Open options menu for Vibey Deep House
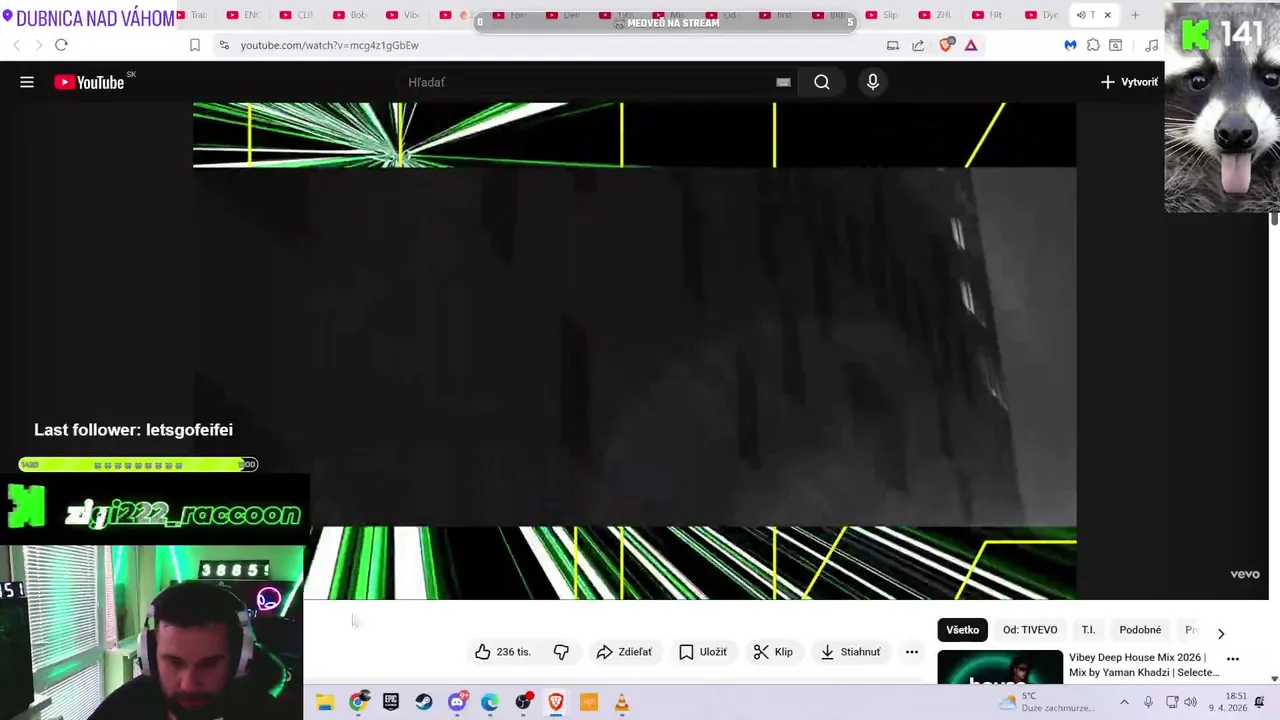 (x=1233, y=659)
